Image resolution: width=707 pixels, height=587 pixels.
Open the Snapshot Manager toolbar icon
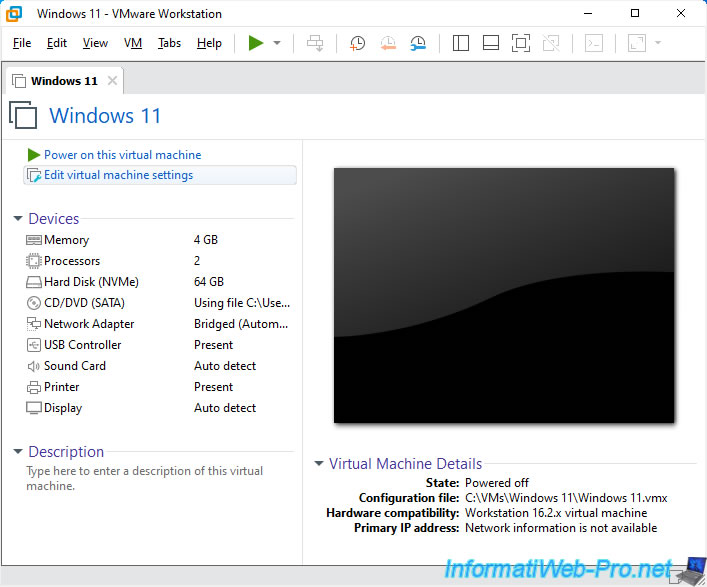pyautogui.click(x=418, y=43)
